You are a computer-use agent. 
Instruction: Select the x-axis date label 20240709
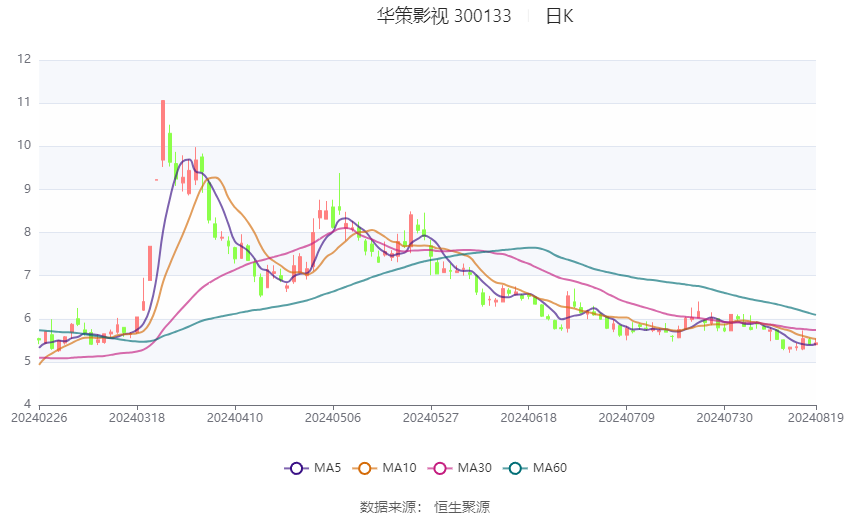(627, 418)
